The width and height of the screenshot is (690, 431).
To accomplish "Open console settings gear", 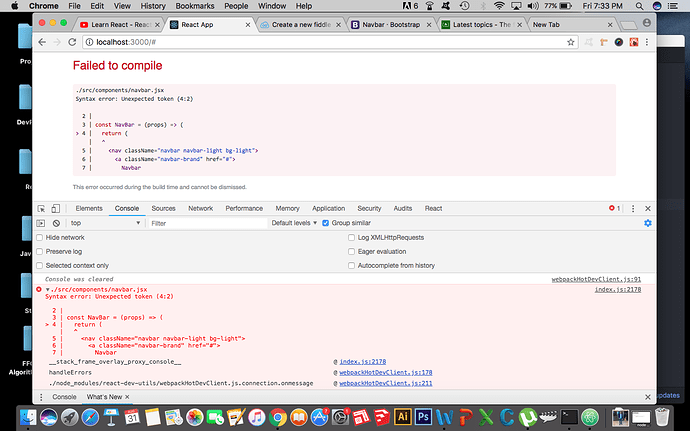I will 648,223.
